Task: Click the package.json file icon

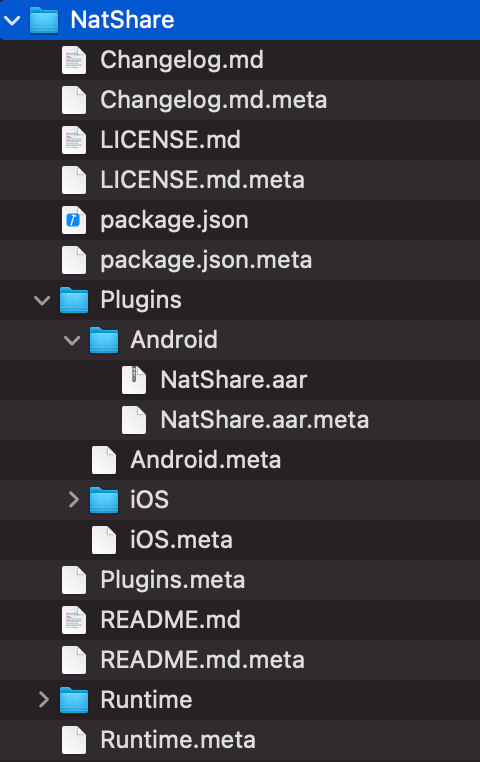Action: (x=74, y=220)
